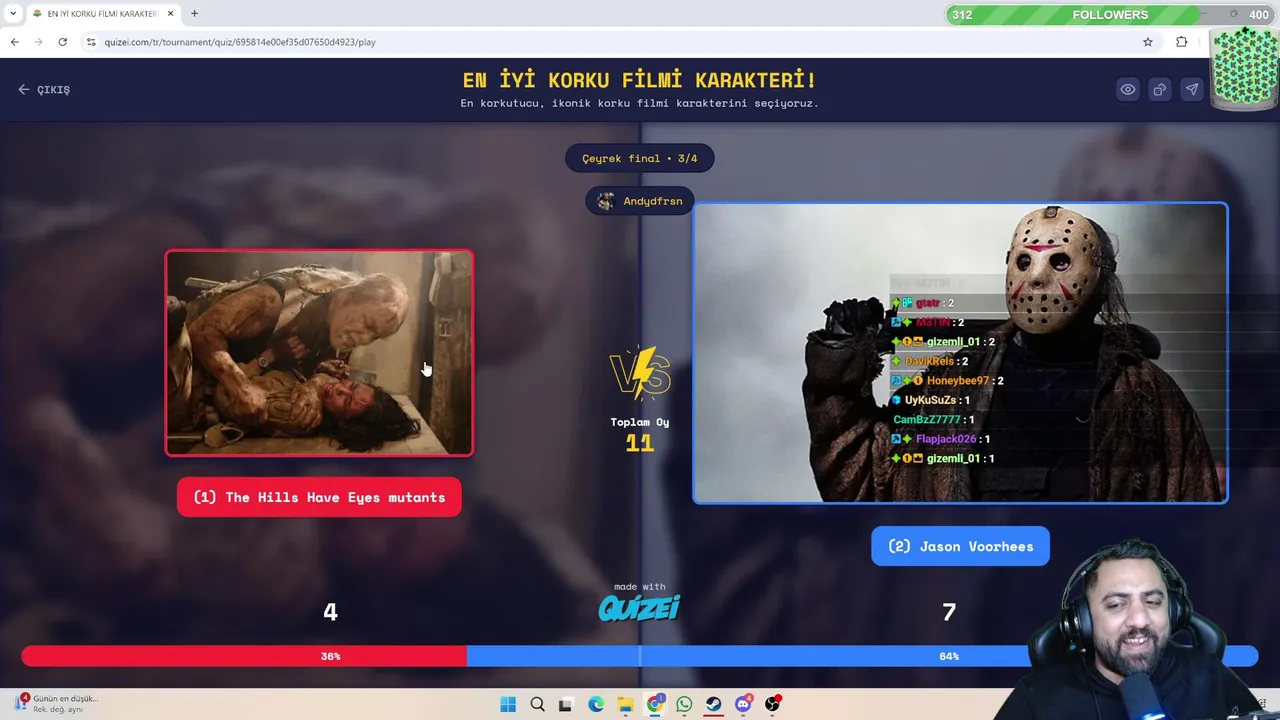Bookmark page with star icon

click(x=1148, y=42)
